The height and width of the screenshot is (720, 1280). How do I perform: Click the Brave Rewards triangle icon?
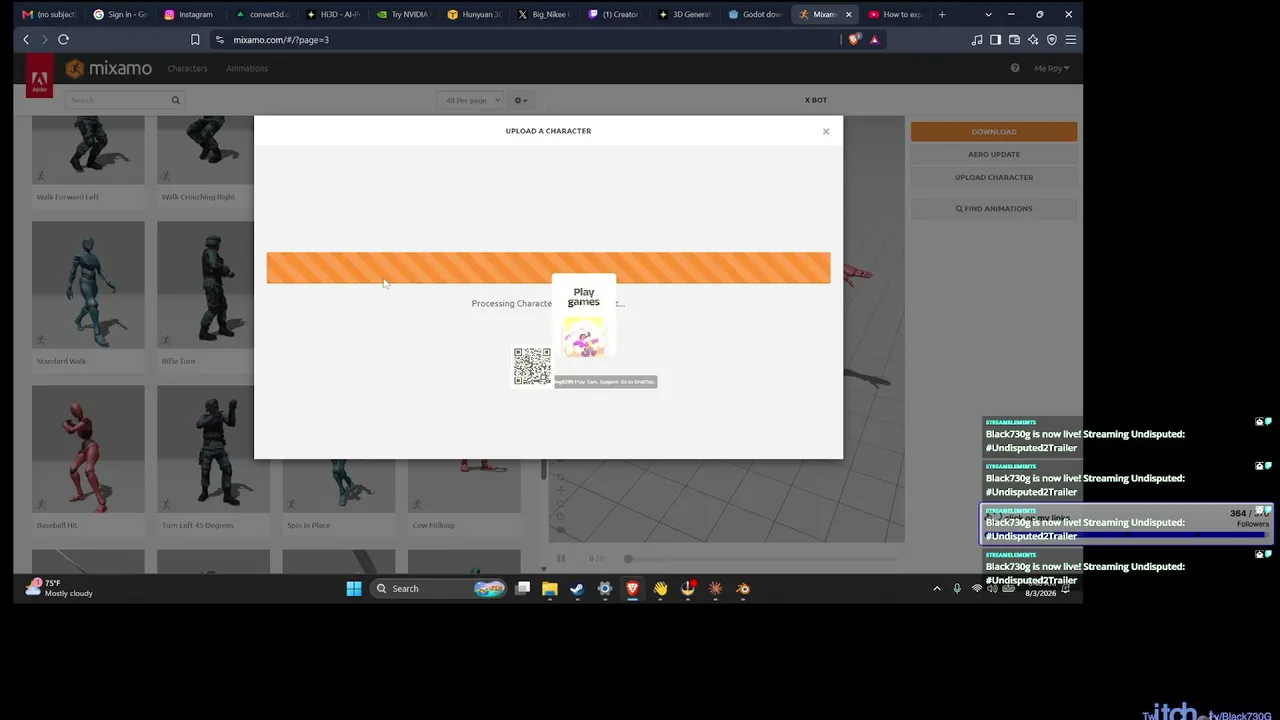(874, 40)
